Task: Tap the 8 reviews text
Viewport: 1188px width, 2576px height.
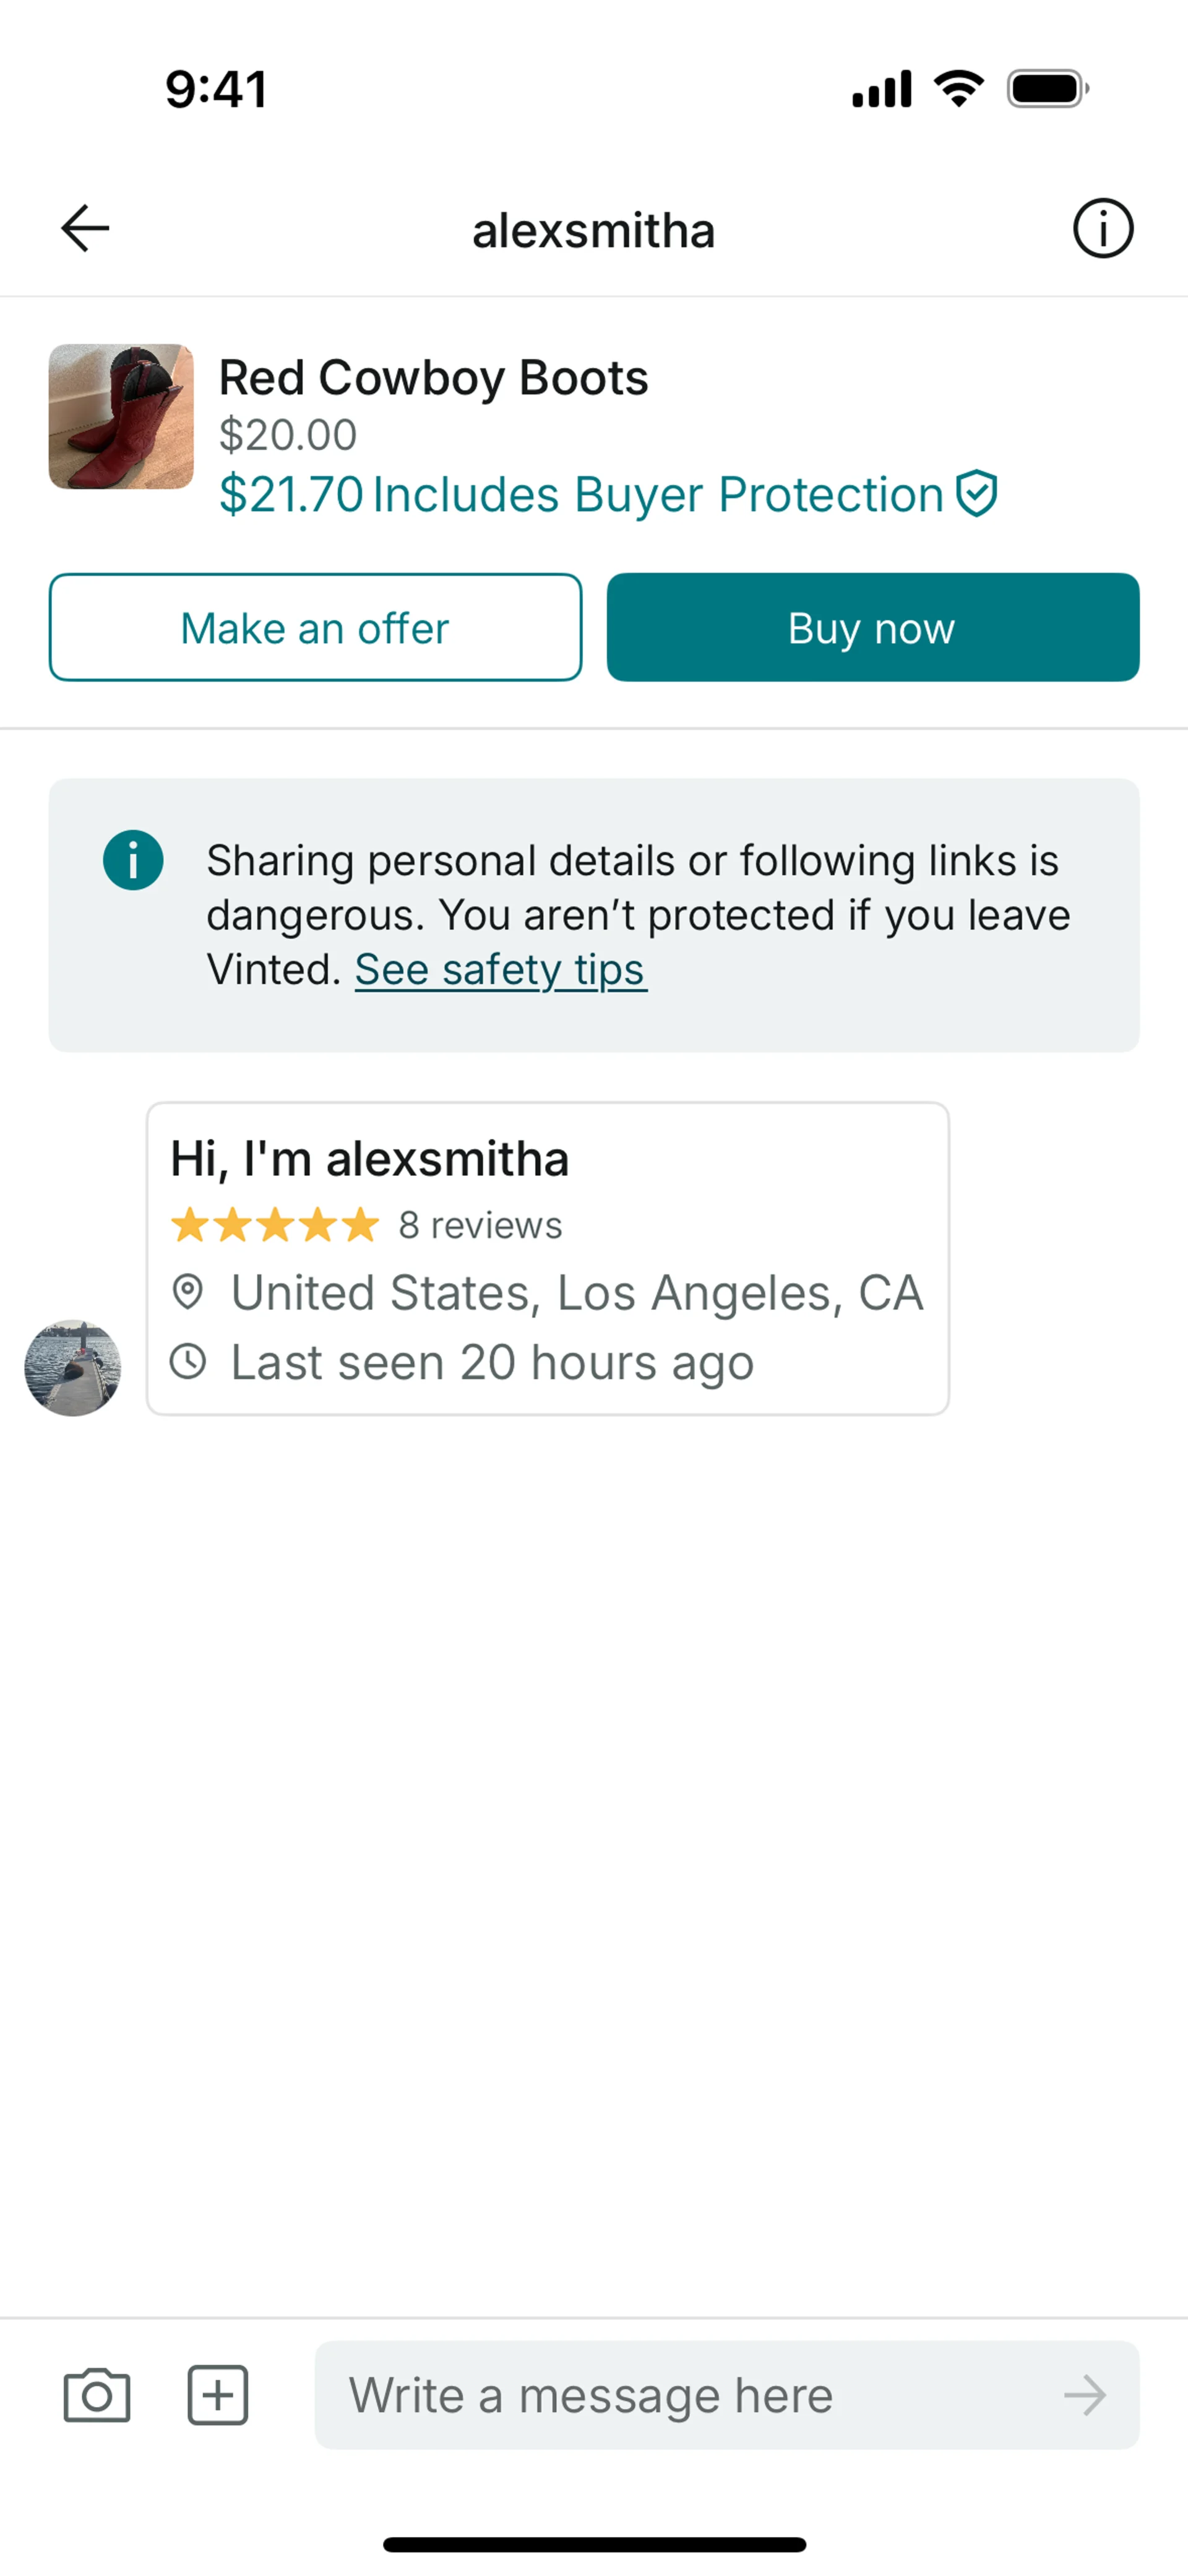Action: click(480, 1226)
